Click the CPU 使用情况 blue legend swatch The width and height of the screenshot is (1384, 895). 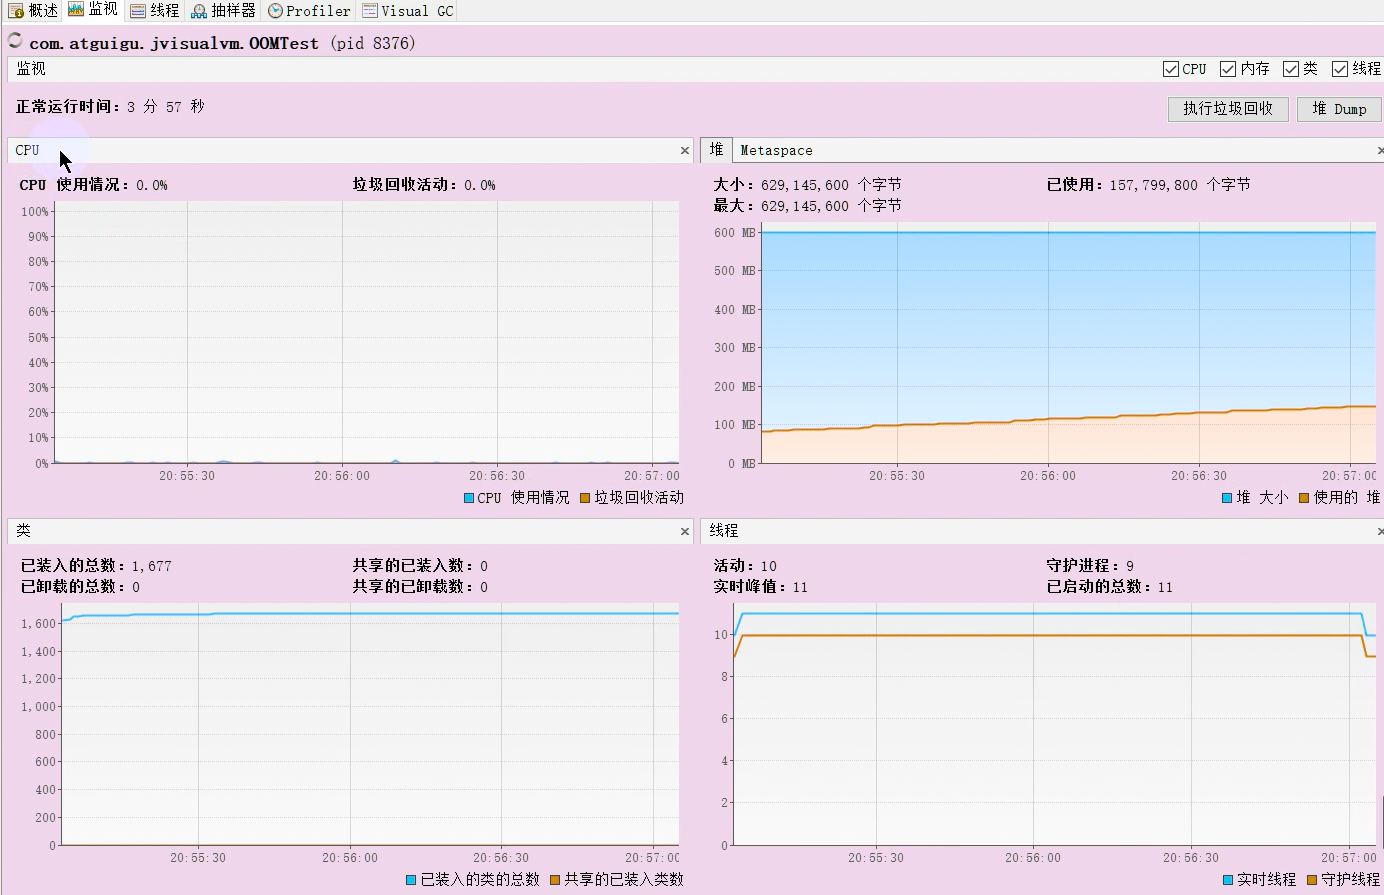tap(469, 498)
